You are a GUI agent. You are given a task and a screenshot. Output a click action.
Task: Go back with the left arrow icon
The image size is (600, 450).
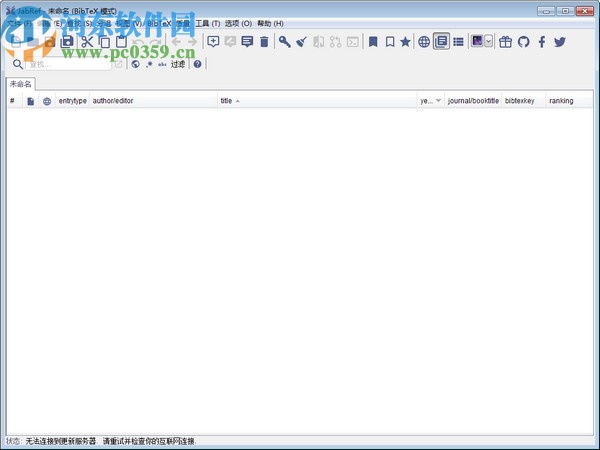pyautogui.click(x=176, y=42)
